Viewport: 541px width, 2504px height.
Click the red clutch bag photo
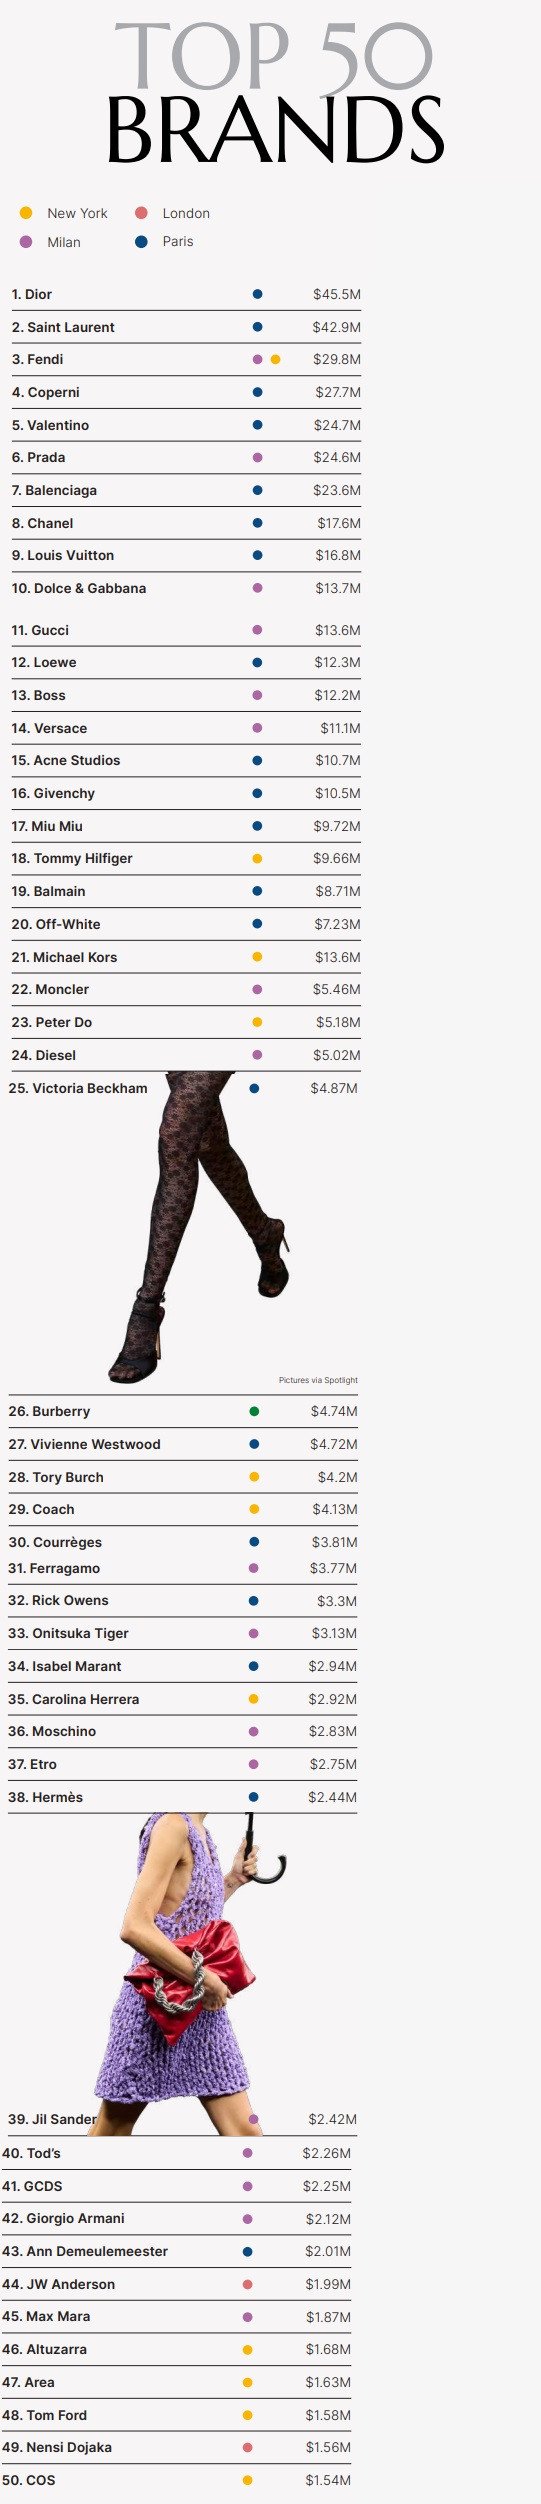(x=190, y=1975)
